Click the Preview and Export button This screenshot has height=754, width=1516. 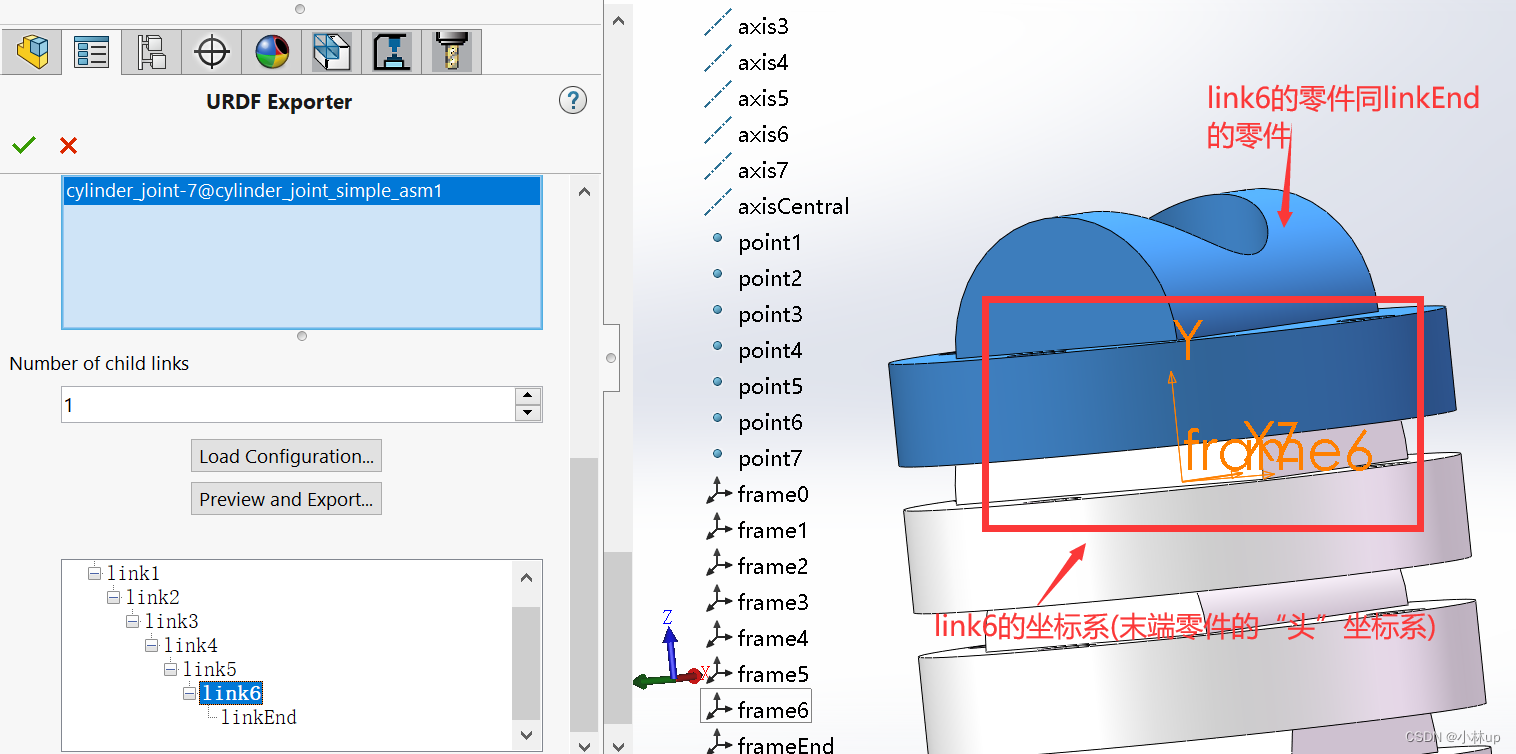[x=286, y=498]
